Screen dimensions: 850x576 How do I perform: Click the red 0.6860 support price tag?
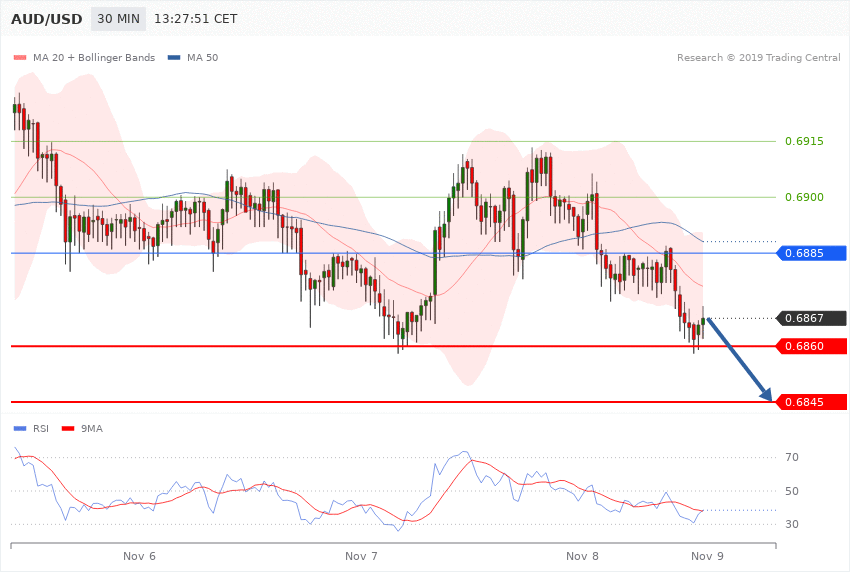812,346
